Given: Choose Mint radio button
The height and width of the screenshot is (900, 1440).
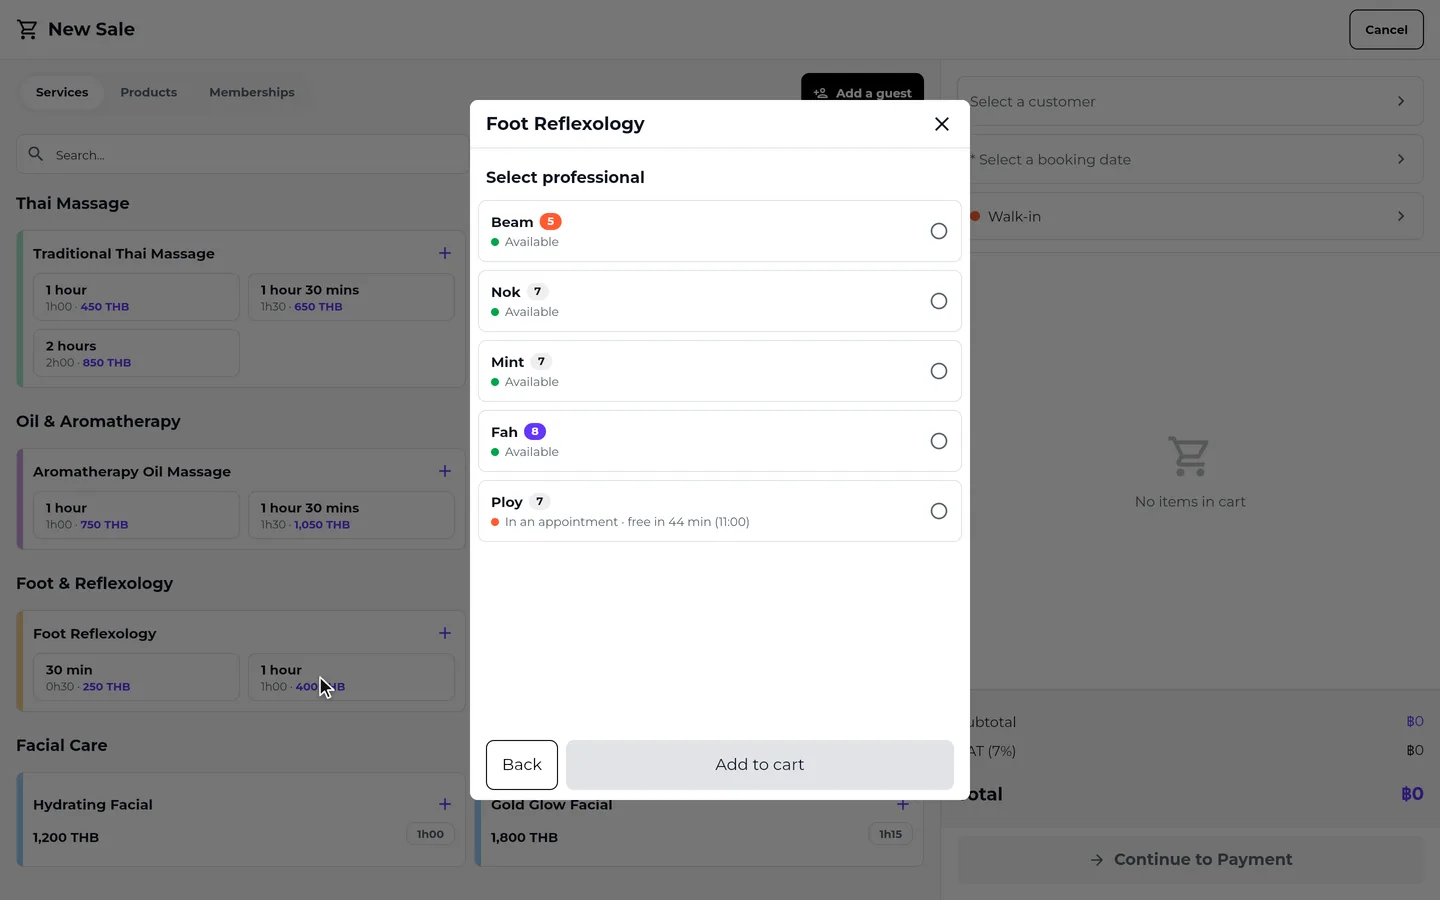Looking at the screenshot, I should pos(938,371).
